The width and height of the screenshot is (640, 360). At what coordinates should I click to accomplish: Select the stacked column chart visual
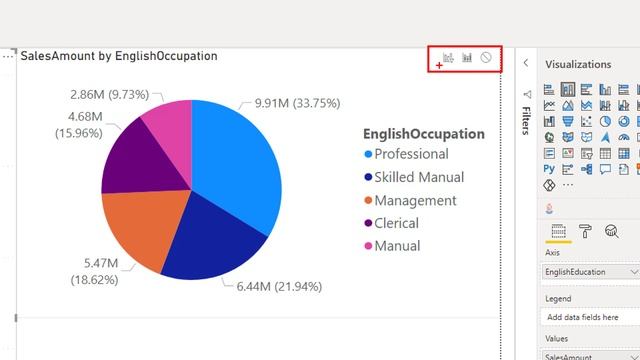[568, 89]
